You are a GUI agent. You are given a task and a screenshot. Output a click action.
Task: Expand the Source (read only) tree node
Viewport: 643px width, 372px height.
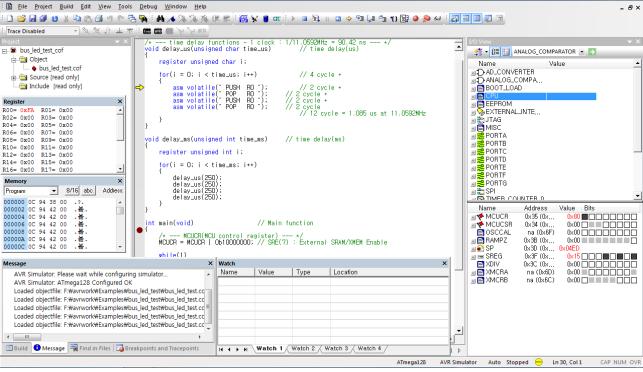14,78
